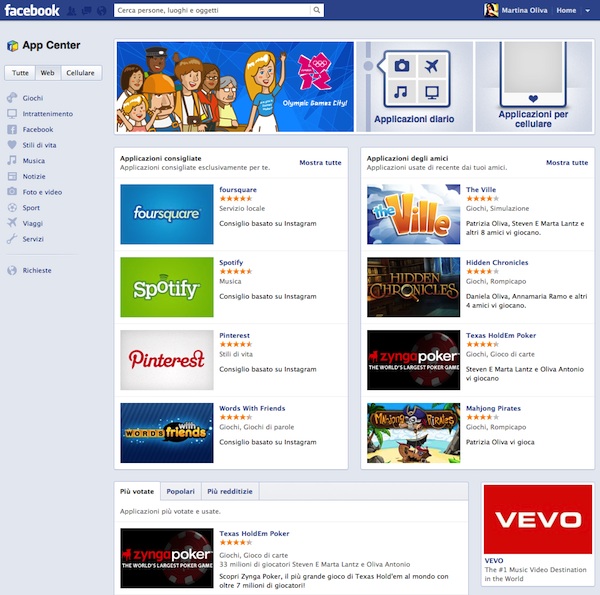Open Mahjong Pirates title link
This screenshot has width=600, height=595.
click(493, 408)
